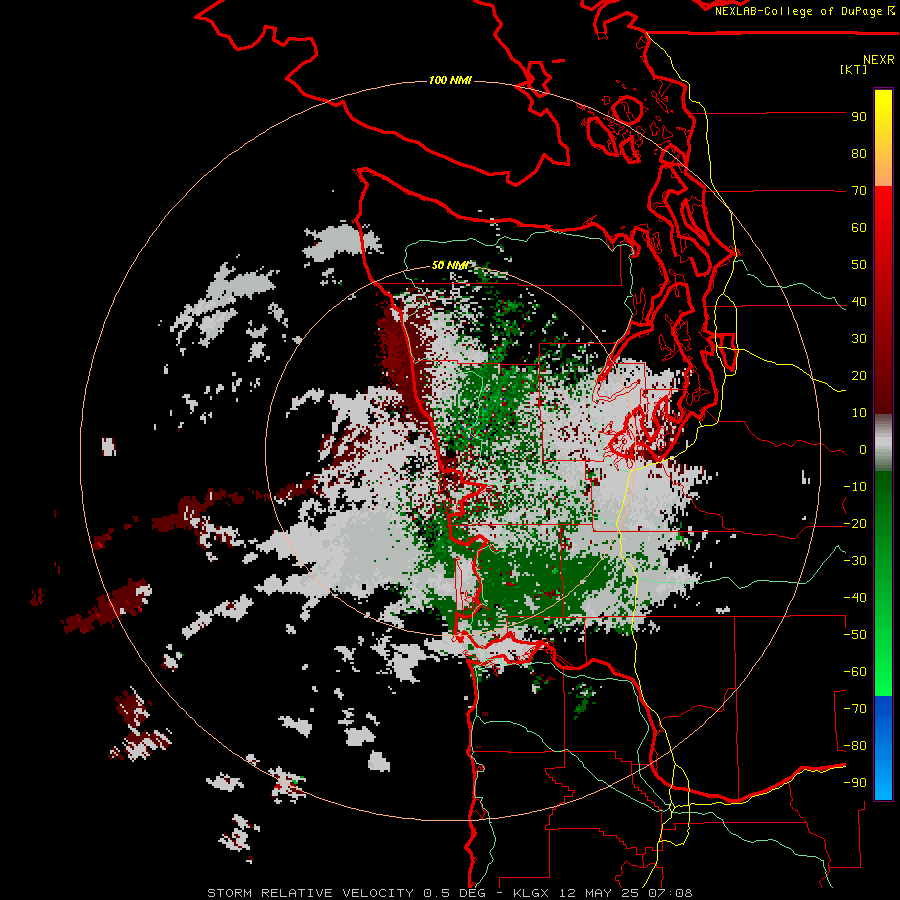Click the STORM RELATIVE VELOCITY caption text

pos(311,893)
